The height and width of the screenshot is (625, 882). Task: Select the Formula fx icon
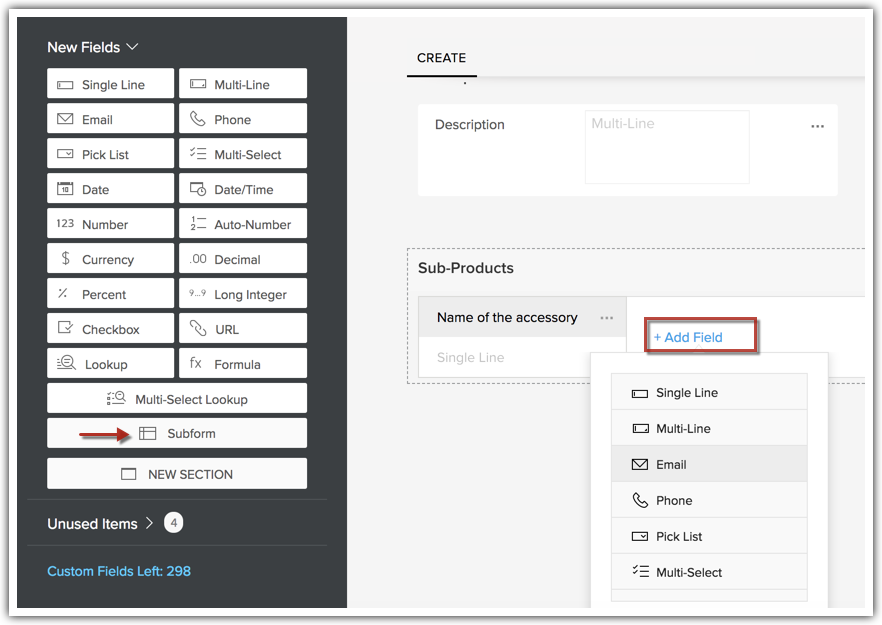point(196,364)
